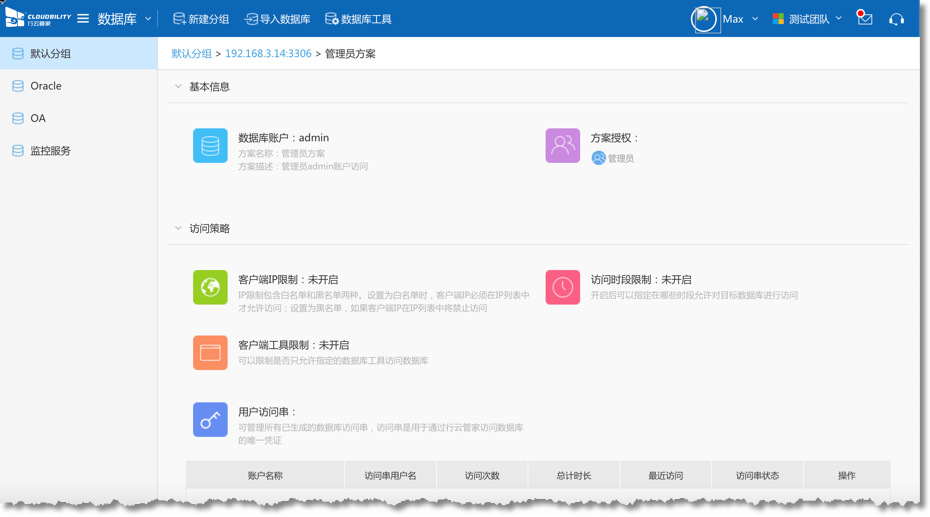Image resolution: width=930 pixels, height=517 pixels.
Task: Click the orange client tool restriction icon
Action: click(210, 353)
